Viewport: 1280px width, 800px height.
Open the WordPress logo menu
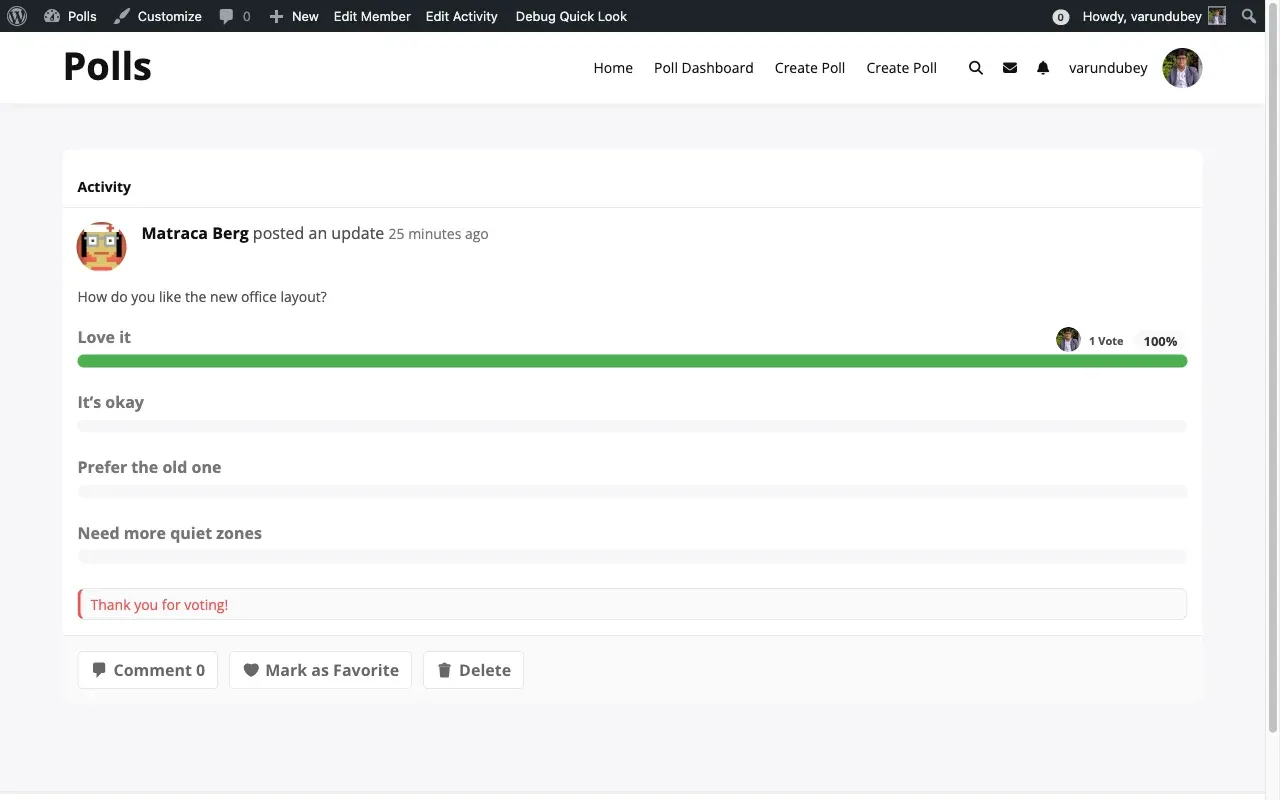click(x=17, y=16)
